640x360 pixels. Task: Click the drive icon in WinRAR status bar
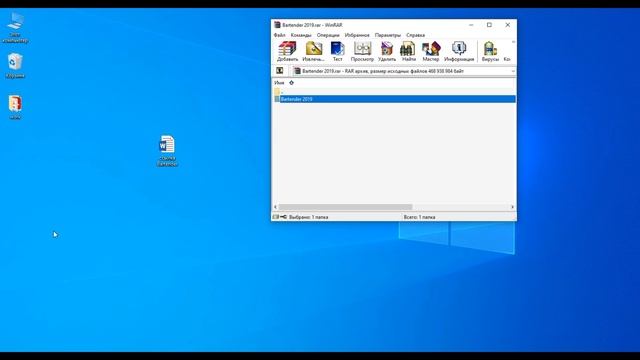(276, 217)
